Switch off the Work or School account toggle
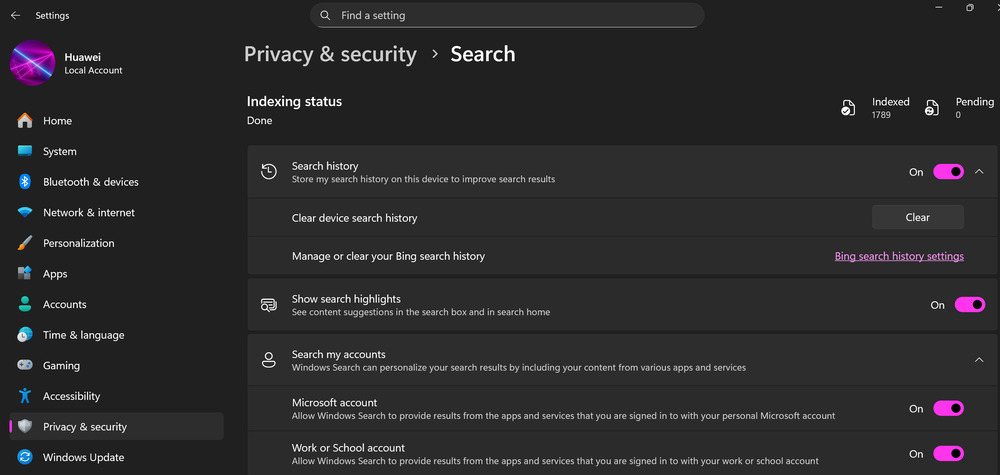Viewport: 1000px width, 475px height. click(x=948, y=453)
